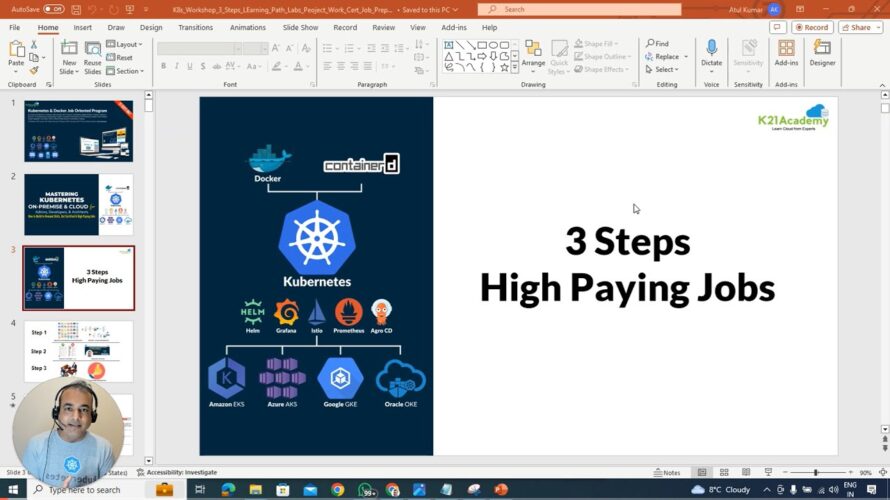Align text left
890x500 pixels.
328,66
